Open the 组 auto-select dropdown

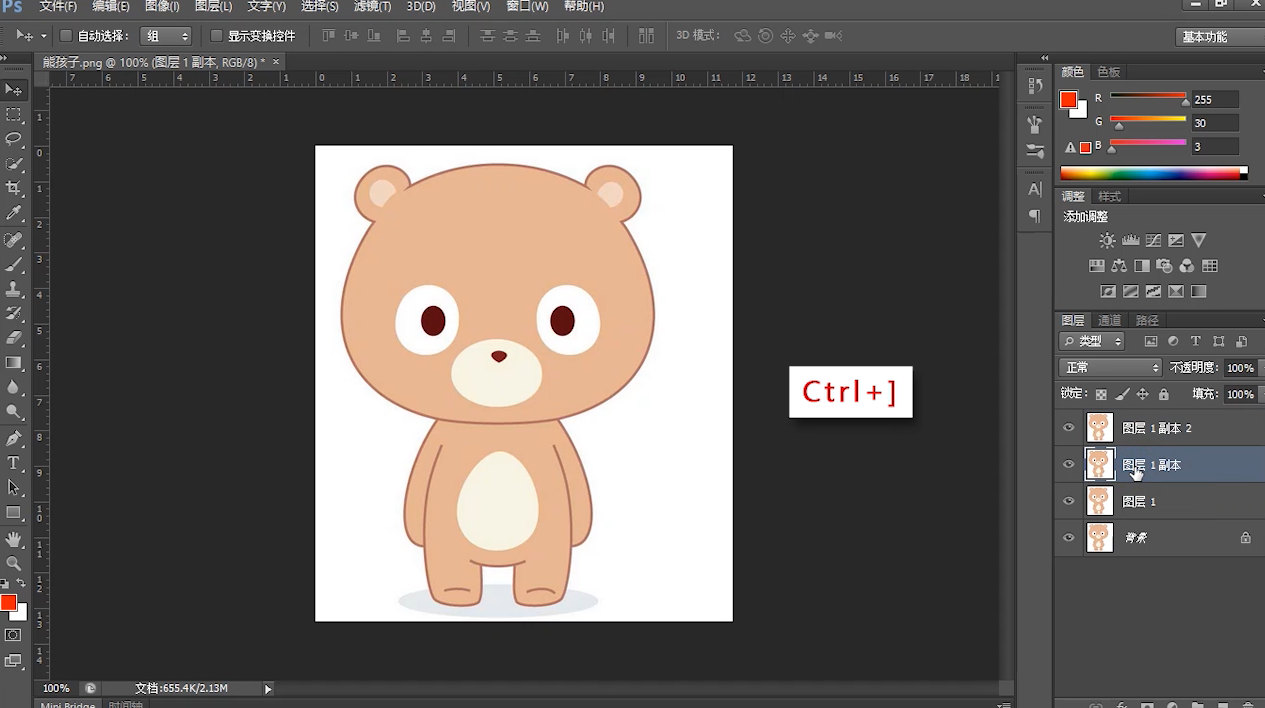[165, 36]
